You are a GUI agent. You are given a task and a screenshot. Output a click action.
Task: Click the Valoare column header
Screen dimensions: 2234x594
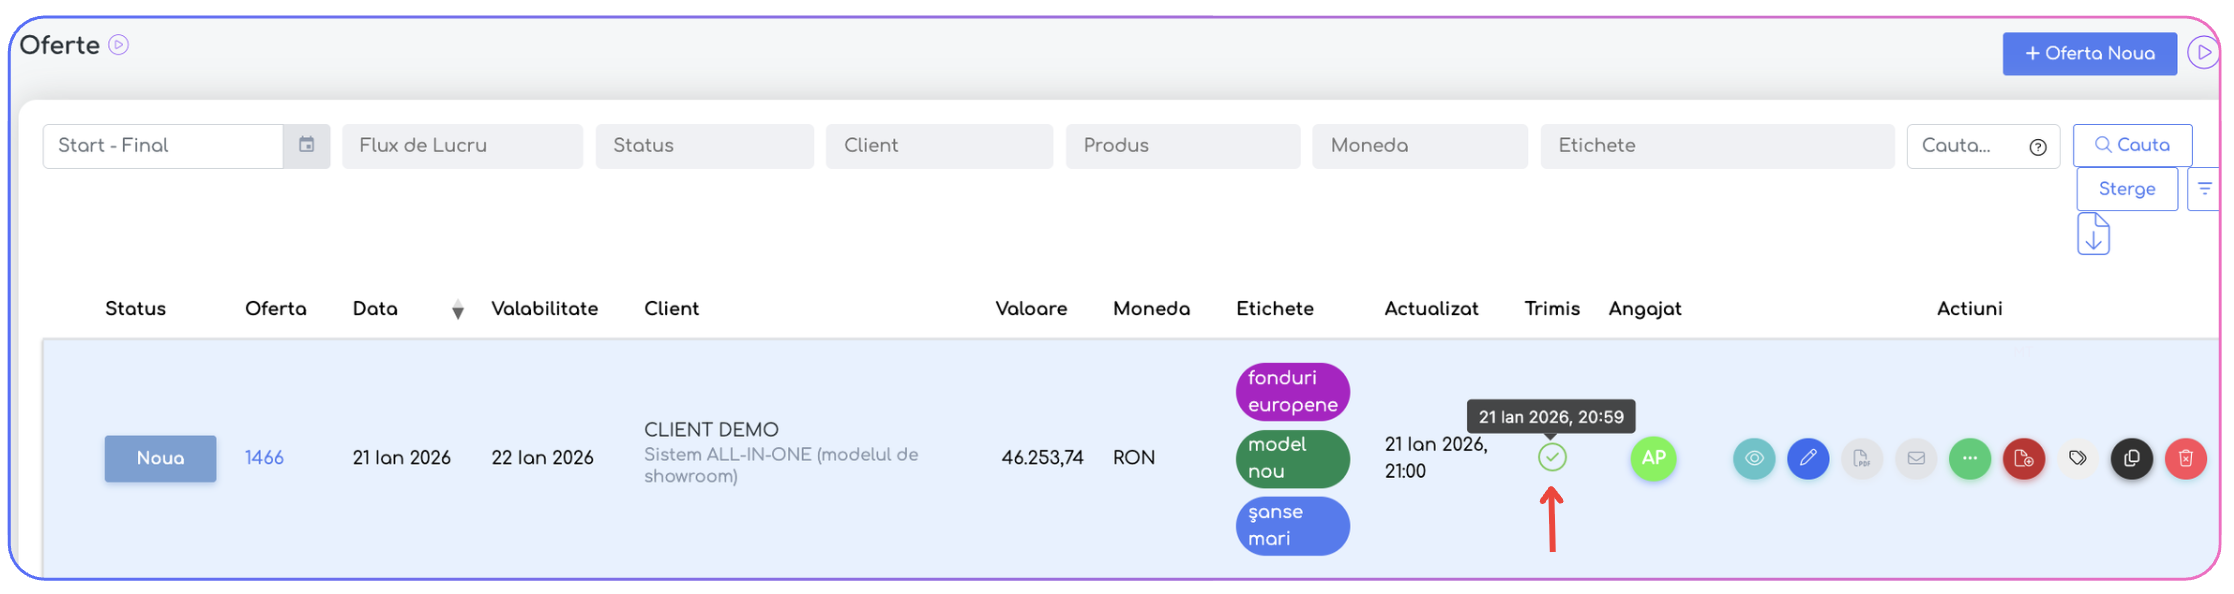coord(1031,309)
